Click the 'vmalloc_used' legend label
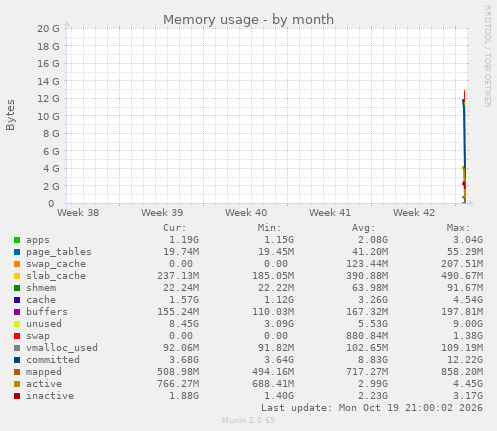 [x=62, y=348]
